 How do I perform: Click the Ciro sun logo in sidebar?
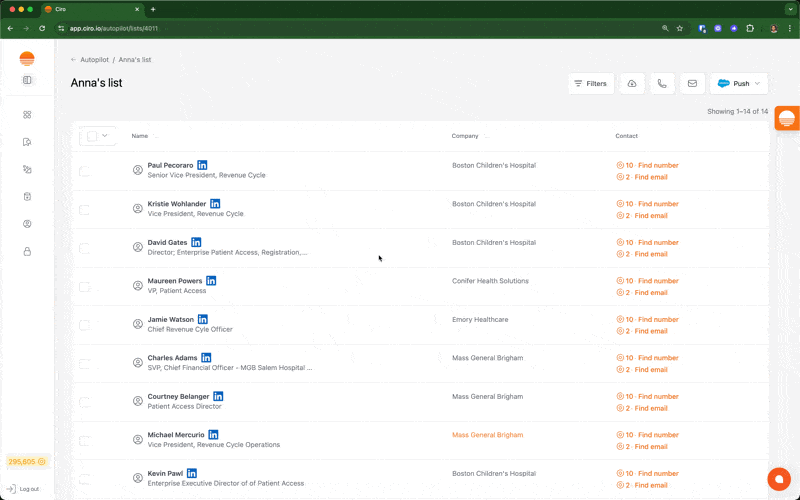27,59
